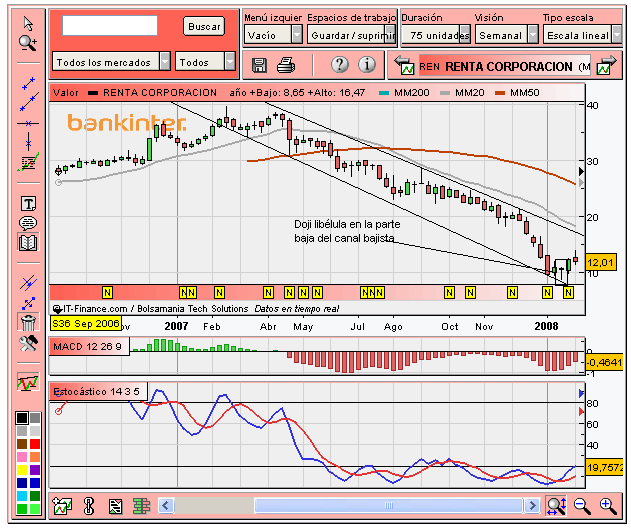Pick the pink color swatch
The width and height of the screenshot is (631, 528).
click(x=22, y=457)
